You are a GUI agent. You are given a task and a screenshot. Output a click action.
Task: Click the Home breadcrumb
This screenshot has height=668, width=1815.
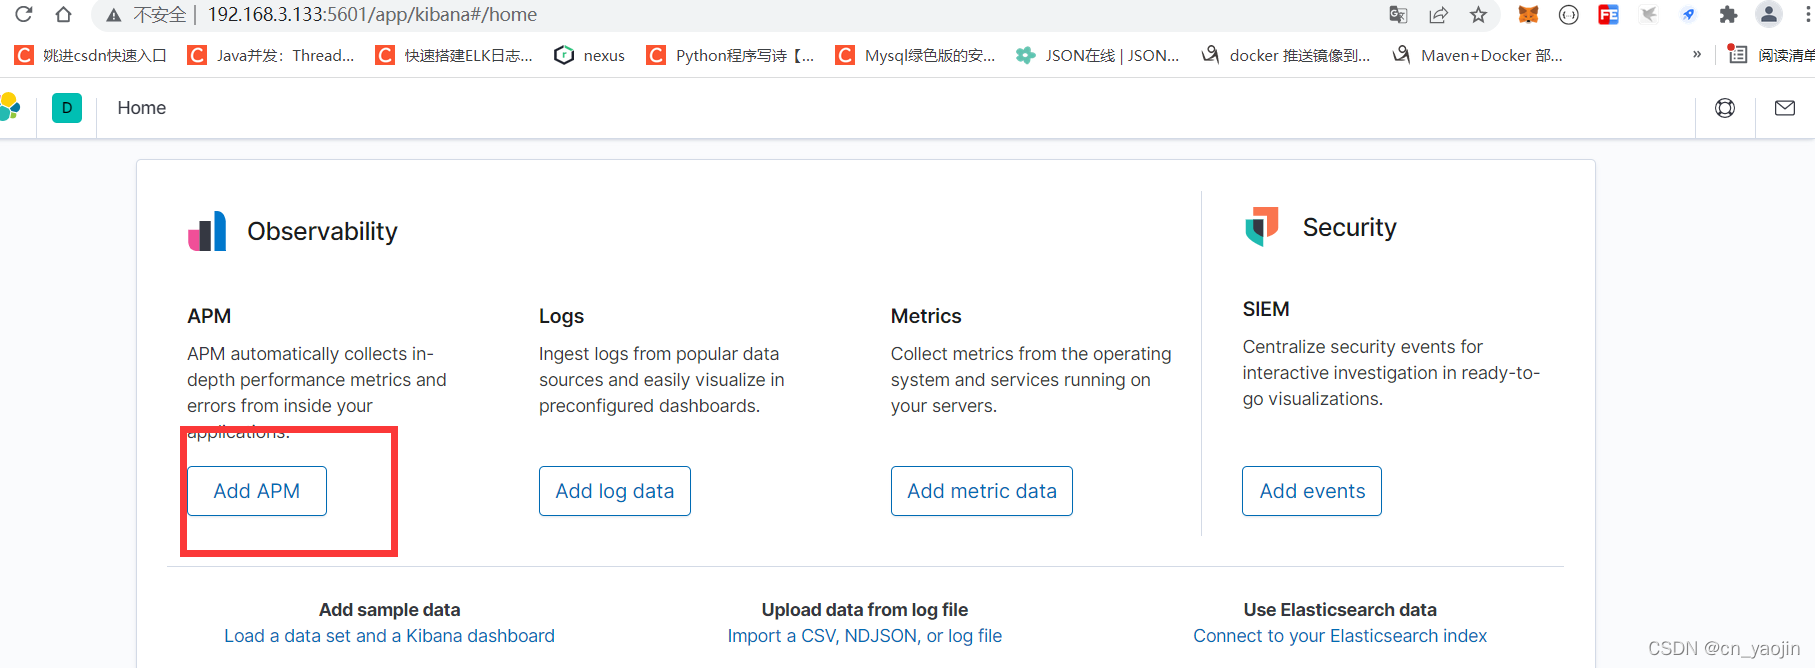coord(141,108)
